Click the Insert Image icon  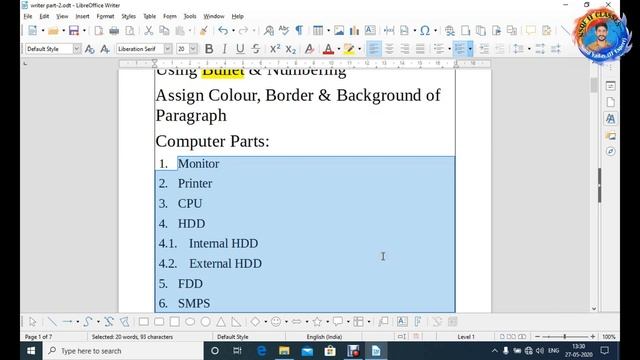[339, 31]
